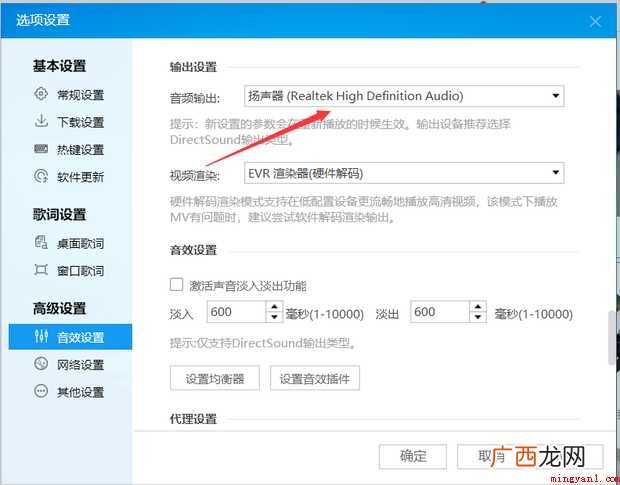Click the settings pane vertical scrollbar
Image resolution: width=620 pixels, height=485 pixels.
(611, 337)
